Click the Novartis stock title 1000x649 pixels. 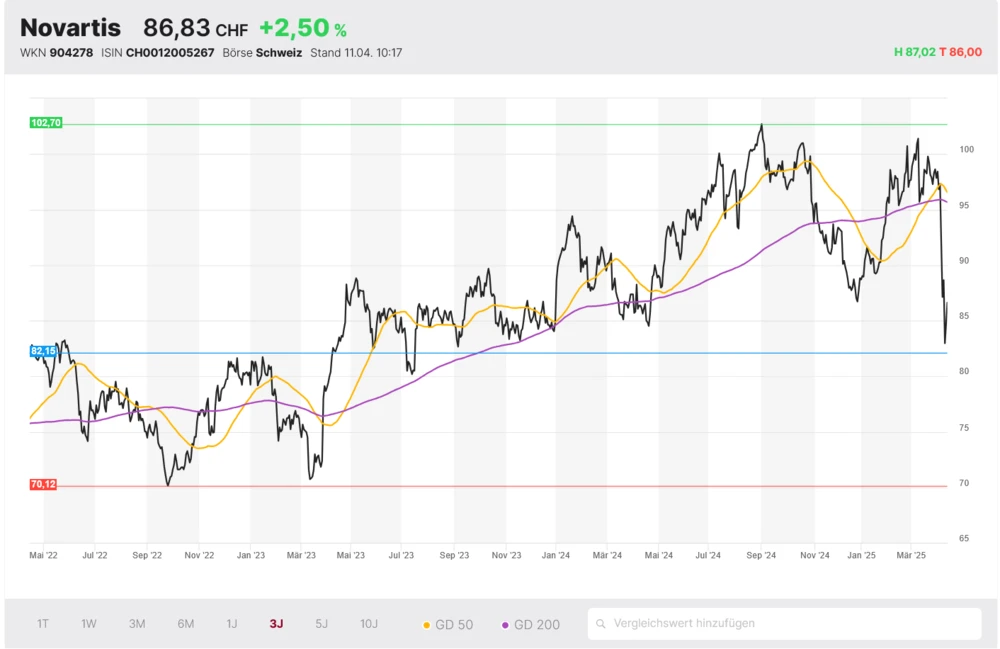pyautogui.click(x=70, y=28)
